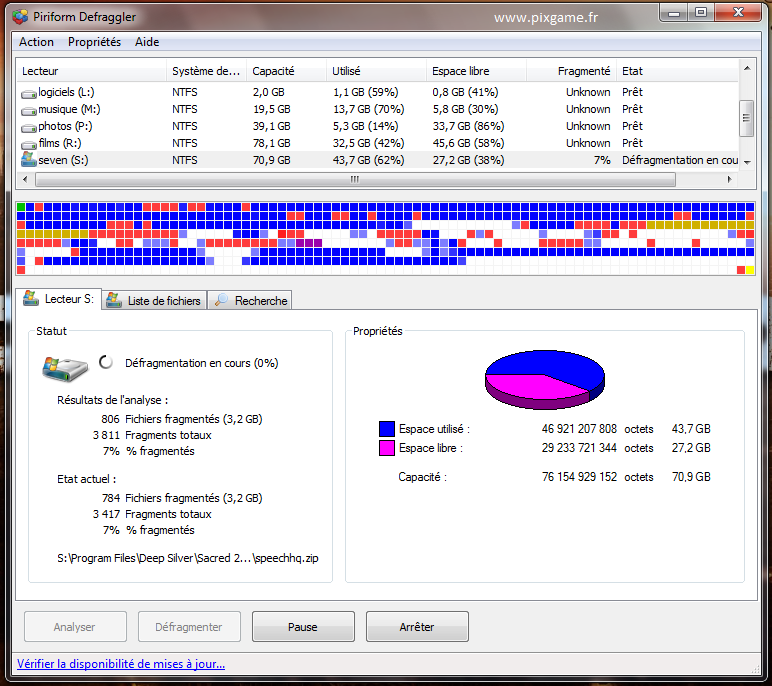Click the Pause button
The height and width of the screenshot is (686, 772).
pyautogui.click(x=303, y=627)
